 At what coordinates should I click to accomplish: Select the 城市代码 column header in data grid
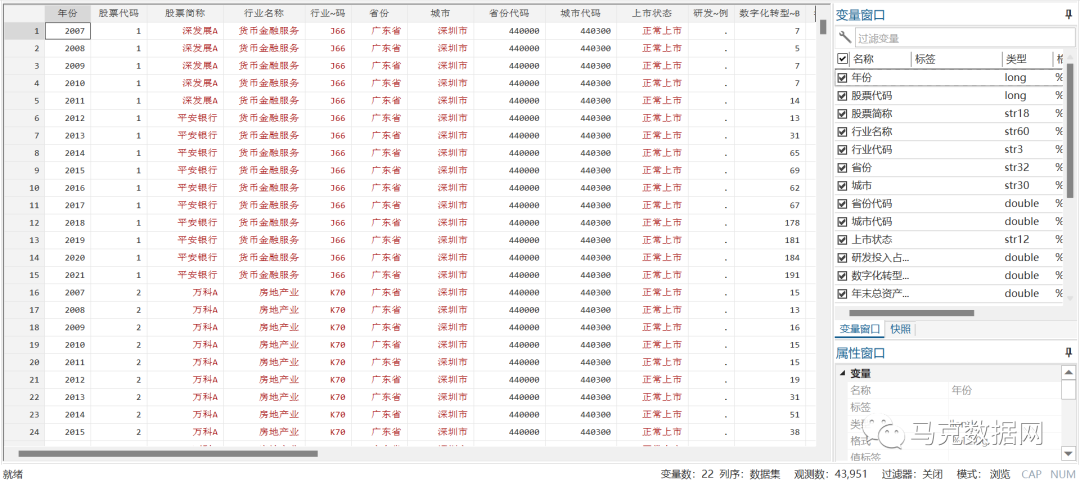581,13
